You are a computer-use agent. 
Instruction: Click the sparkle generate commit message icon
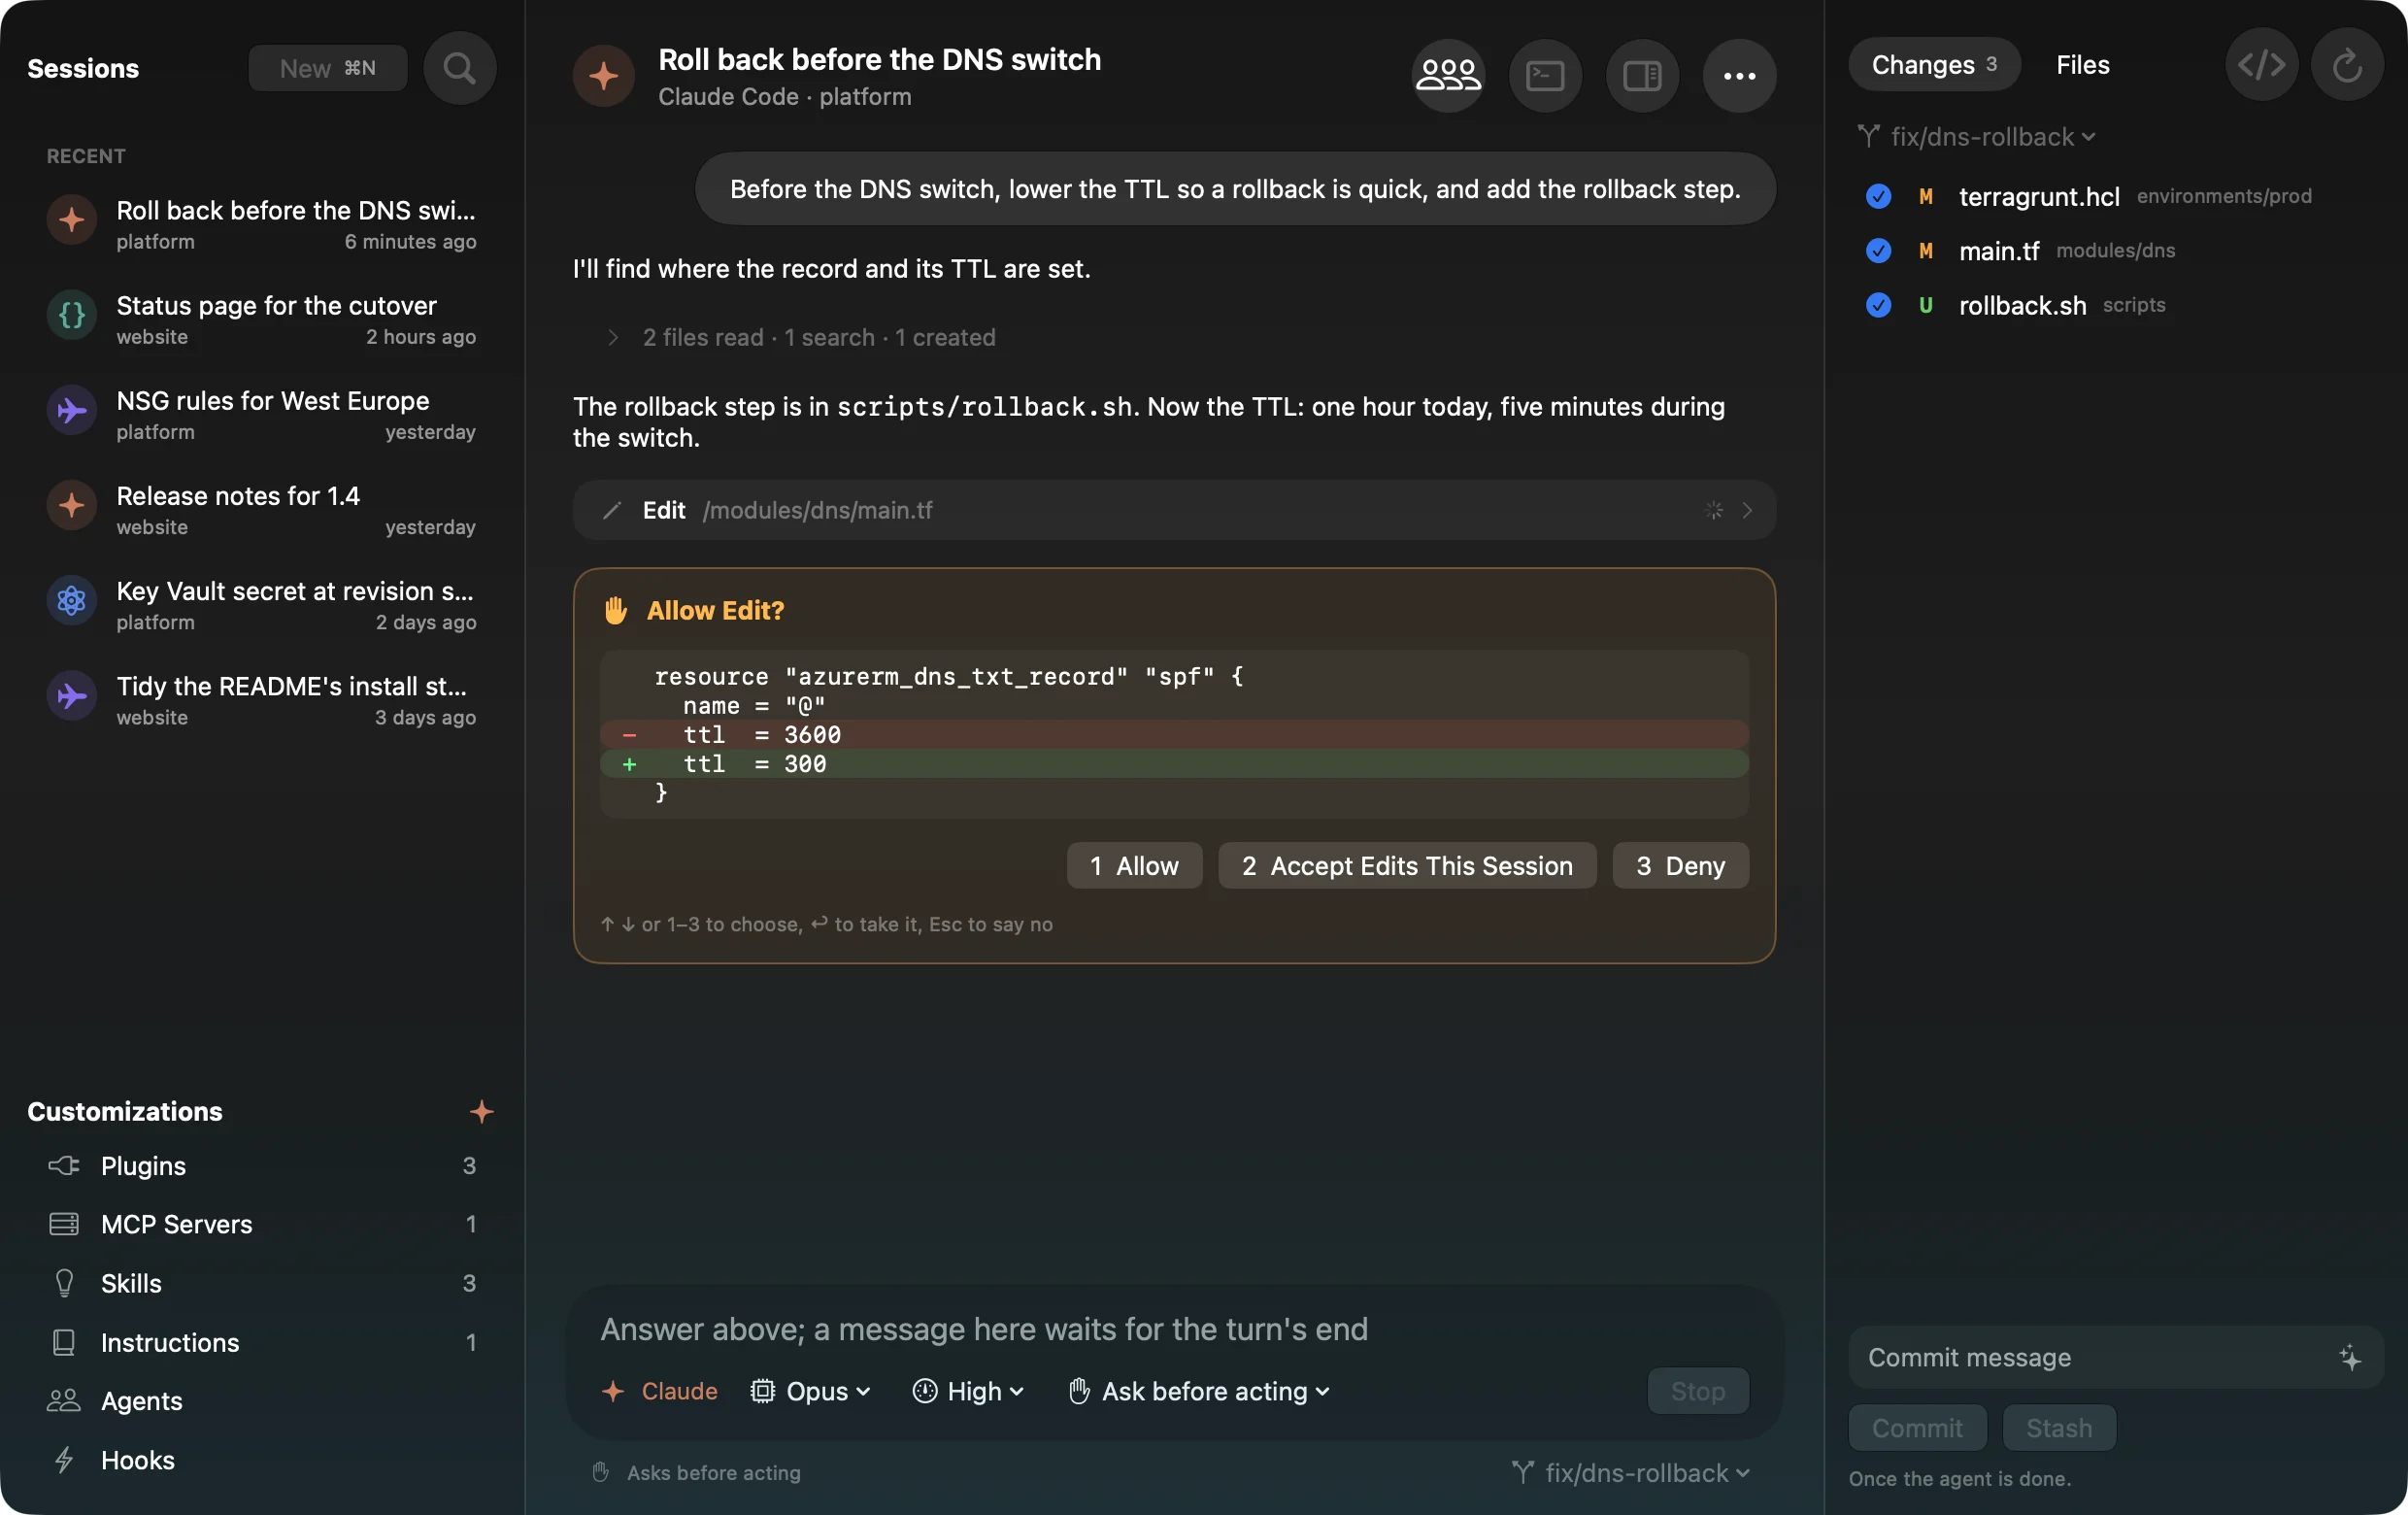2349,1356
